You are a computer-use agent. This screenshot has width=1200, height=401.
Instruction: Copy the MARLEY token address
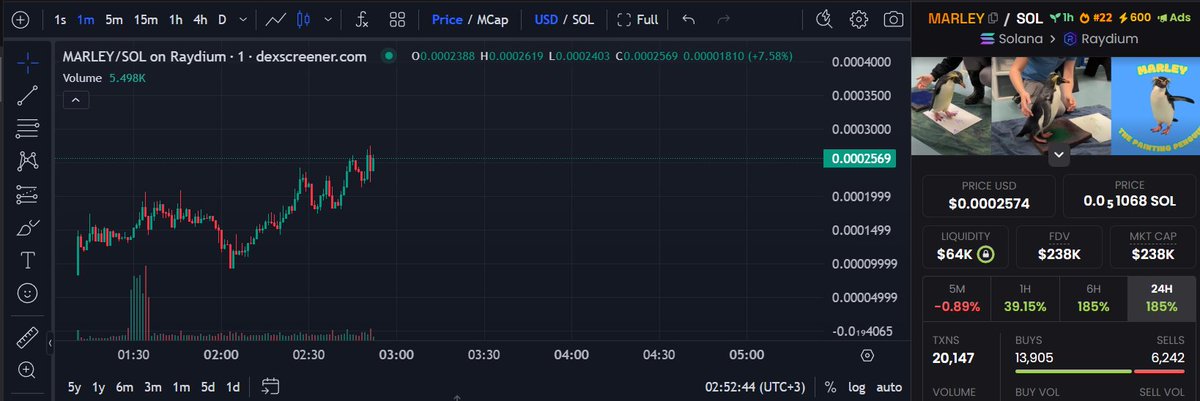coord(992,19)
